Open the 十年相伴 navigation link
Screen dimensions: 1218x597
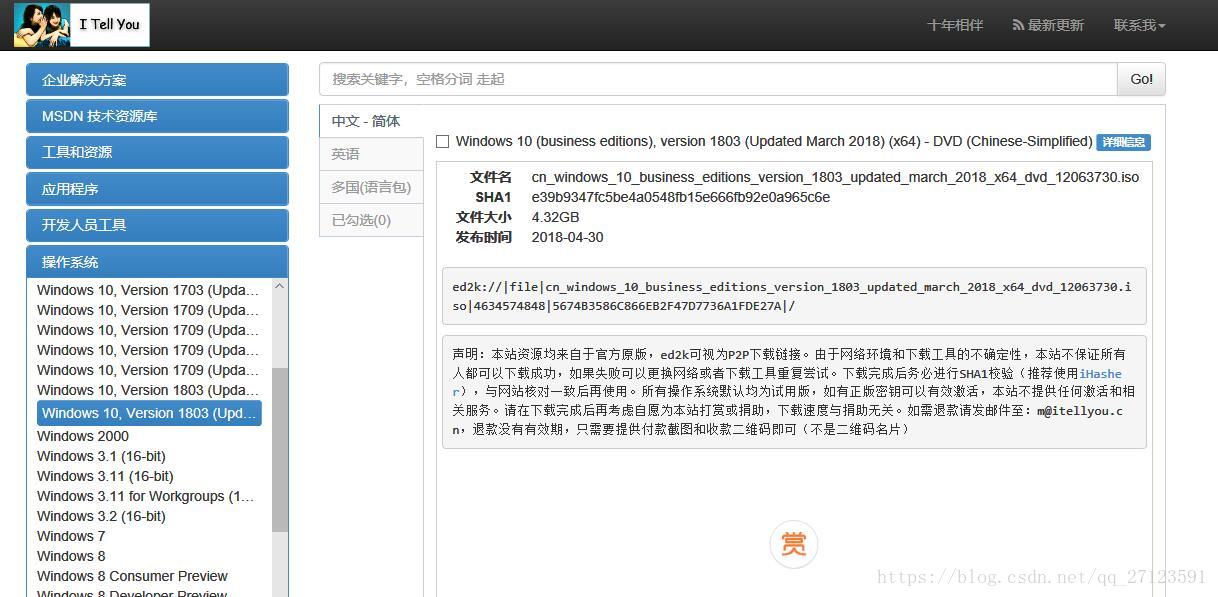(x=955, y=25)
